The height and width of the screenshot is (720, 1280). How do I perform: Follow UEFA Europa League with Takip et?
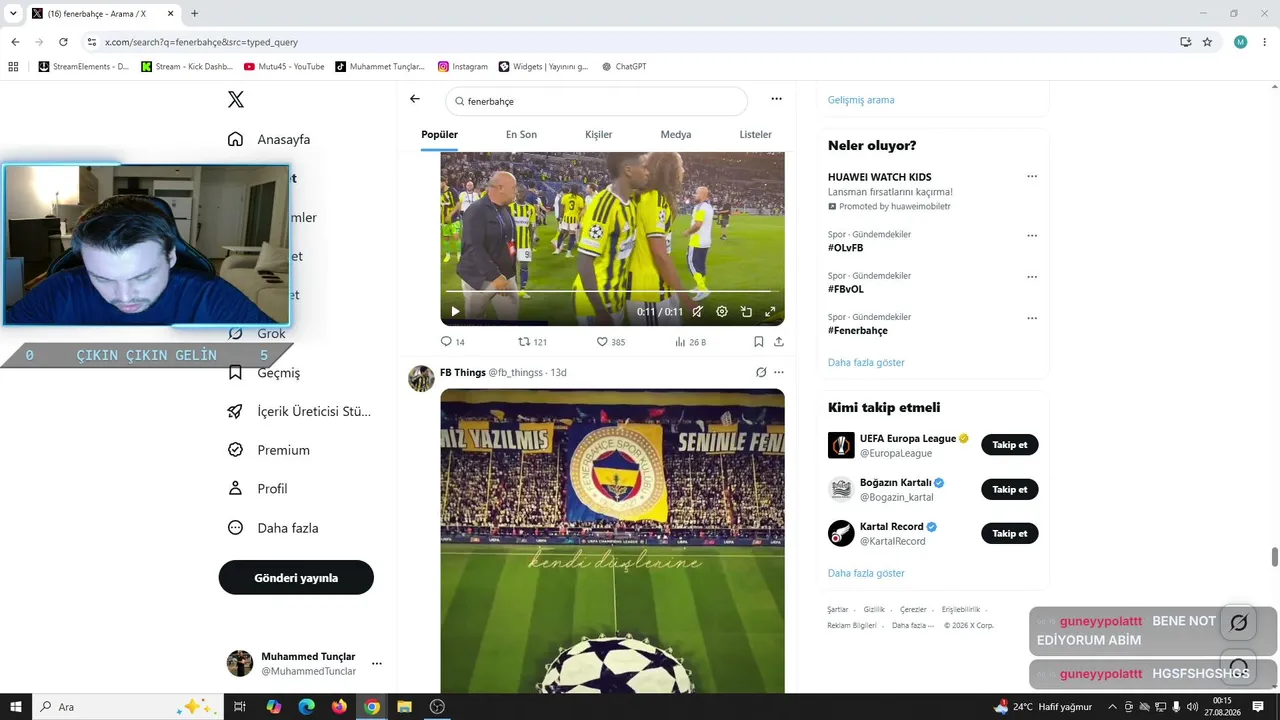[x=1010, y=445]
